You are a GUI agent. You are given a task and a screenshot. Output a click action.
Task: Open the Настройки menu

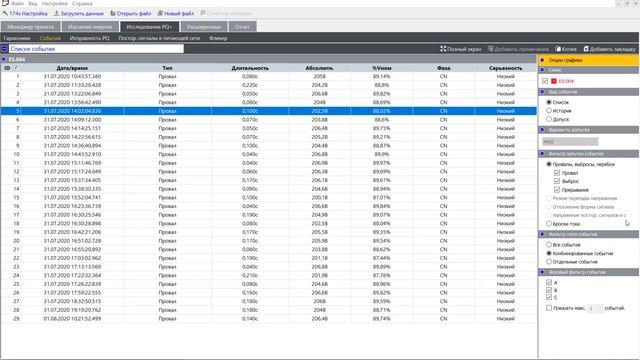(x=54, y=3)
